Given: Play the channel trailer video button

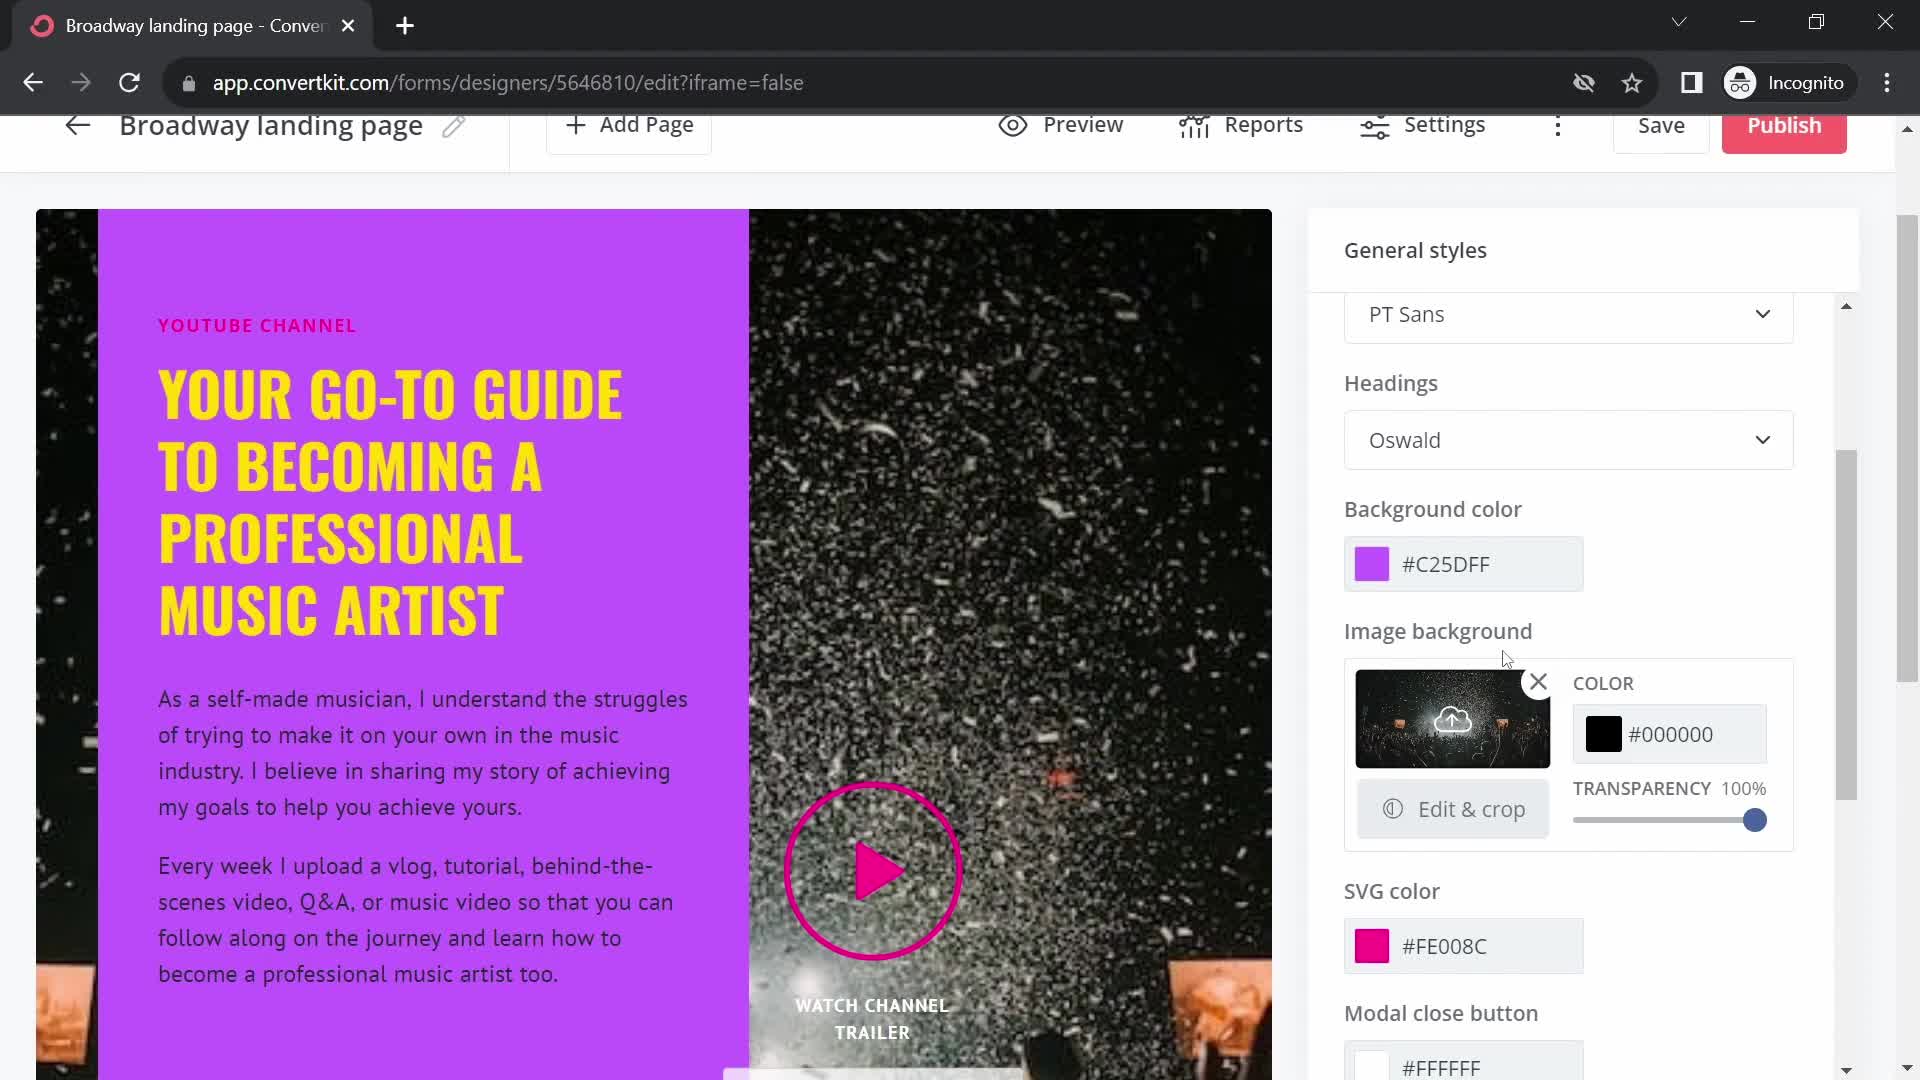Looking at the screenshot, I should 873,870.
